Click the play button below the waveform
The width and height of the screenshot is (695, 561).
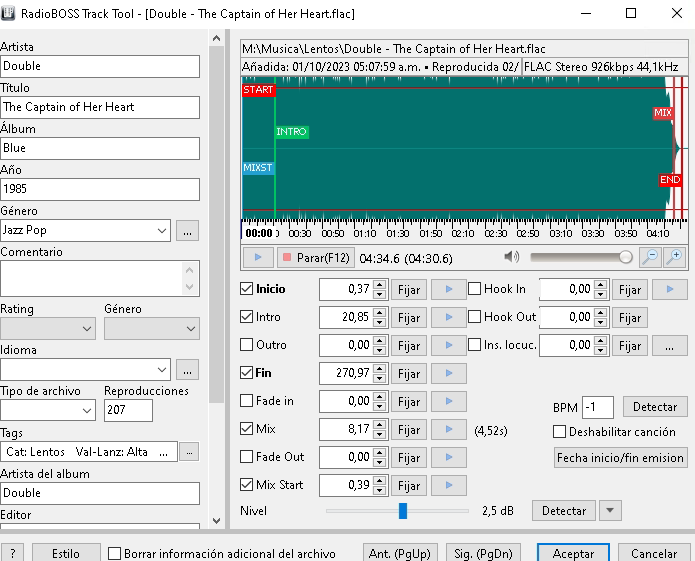coord(258,257)
